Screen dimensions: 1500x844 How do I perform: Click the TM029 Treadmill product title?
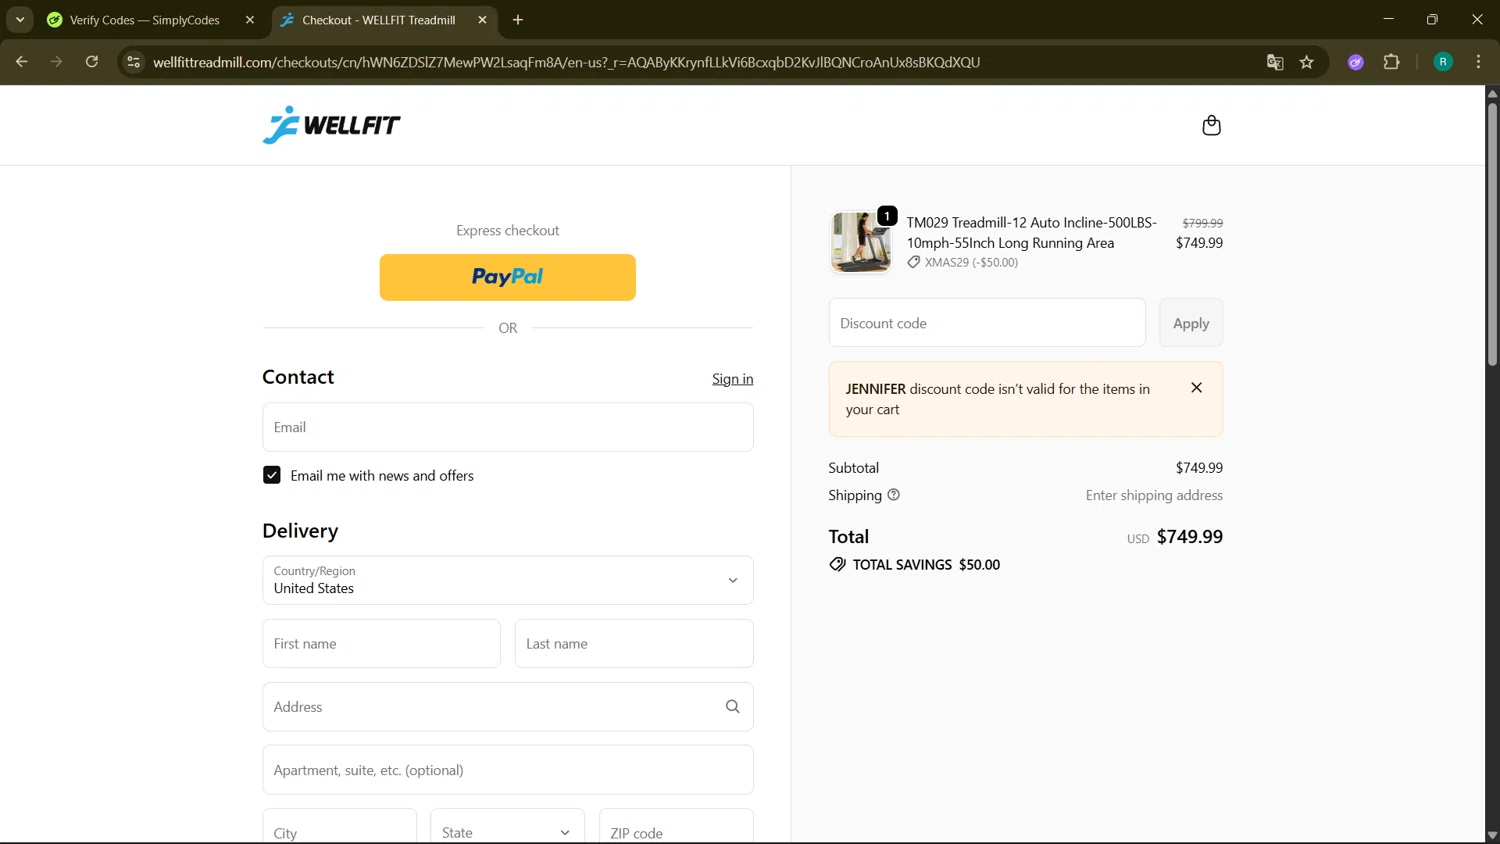1031,233
